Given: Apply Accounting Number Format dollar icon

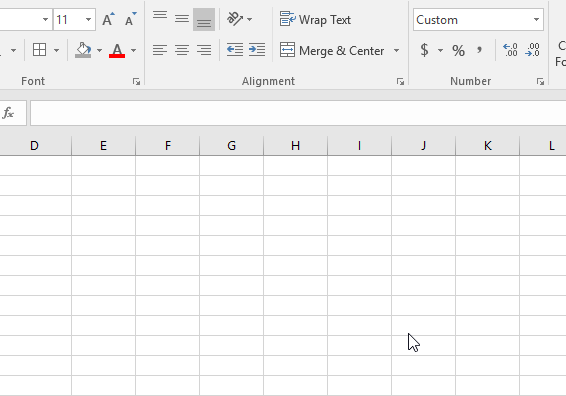Looking at the screenshot, I should [424, 50].
